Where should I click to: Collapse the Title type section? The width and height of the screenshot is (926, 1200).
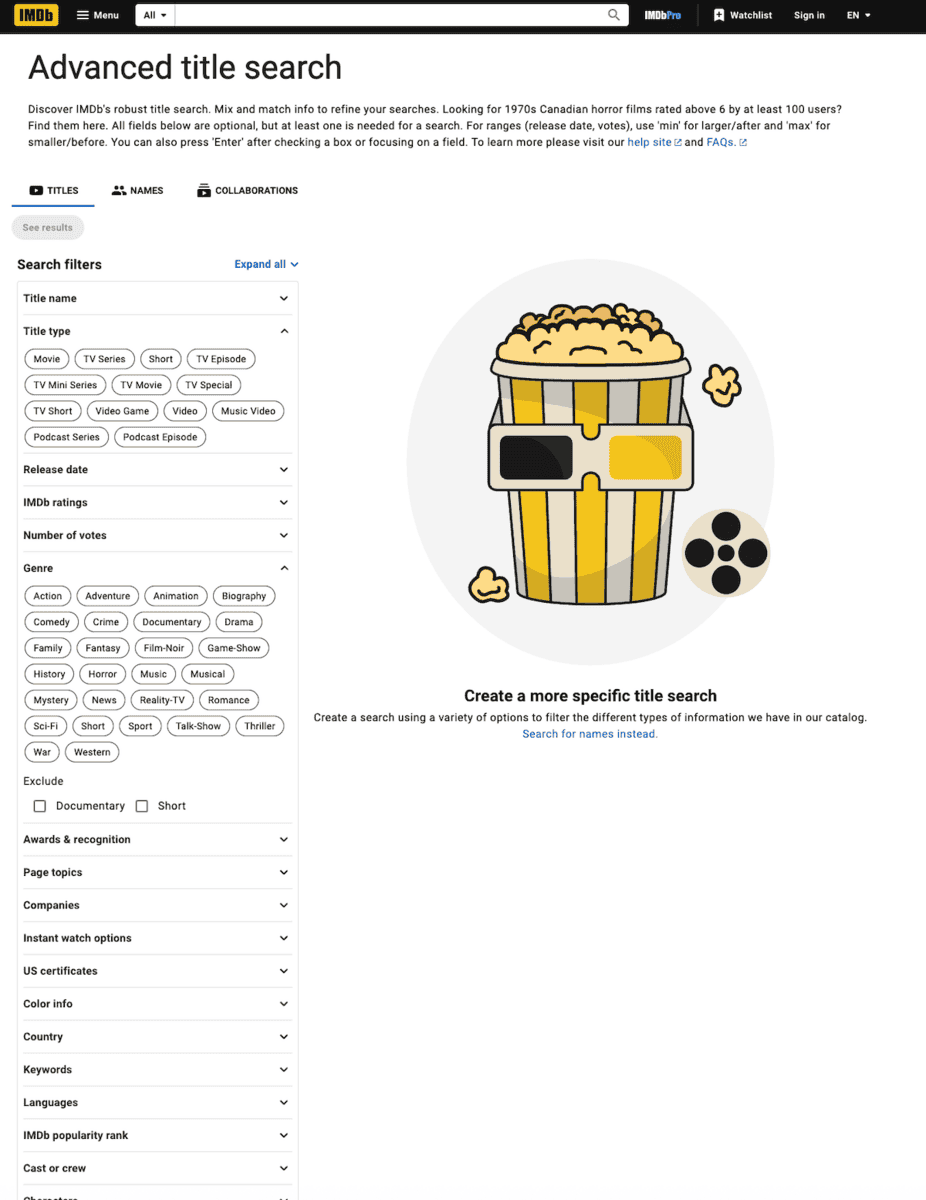pyautogui.click(x=284, y=331)
